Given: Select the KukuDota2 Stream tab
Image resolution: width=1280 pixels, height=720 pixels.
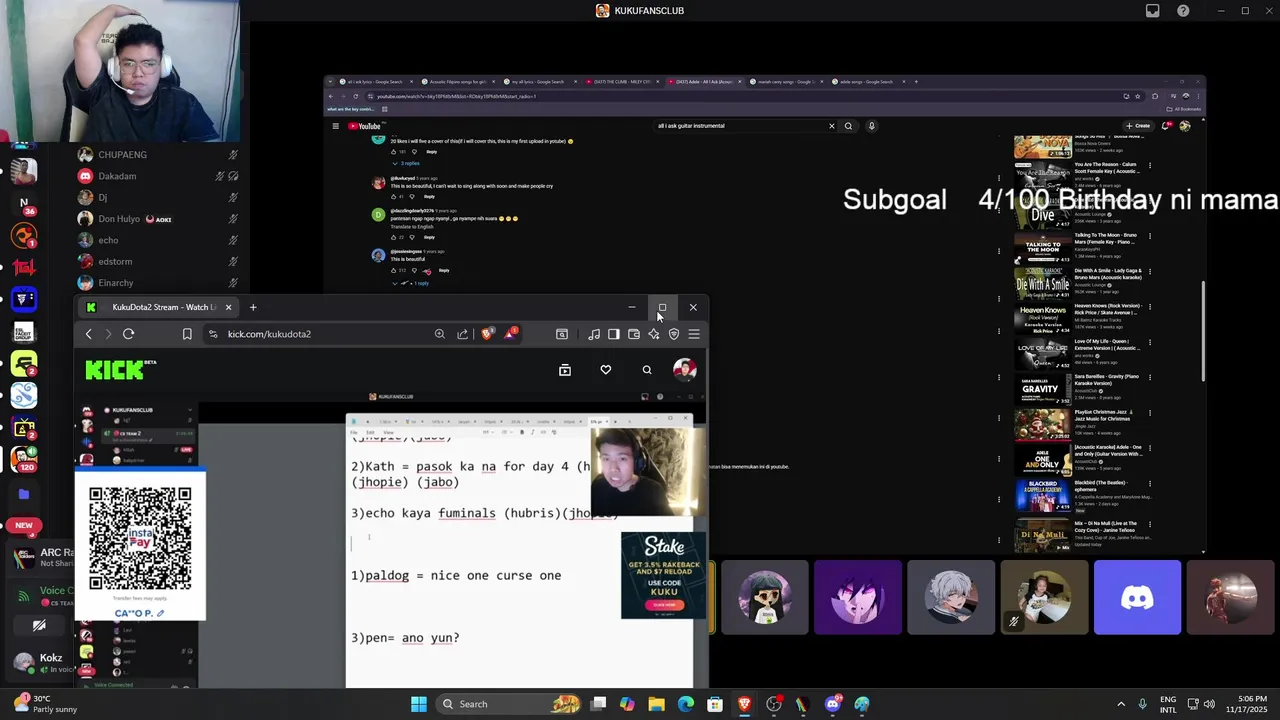Looking at the screenshot, I should pos(160,307).
